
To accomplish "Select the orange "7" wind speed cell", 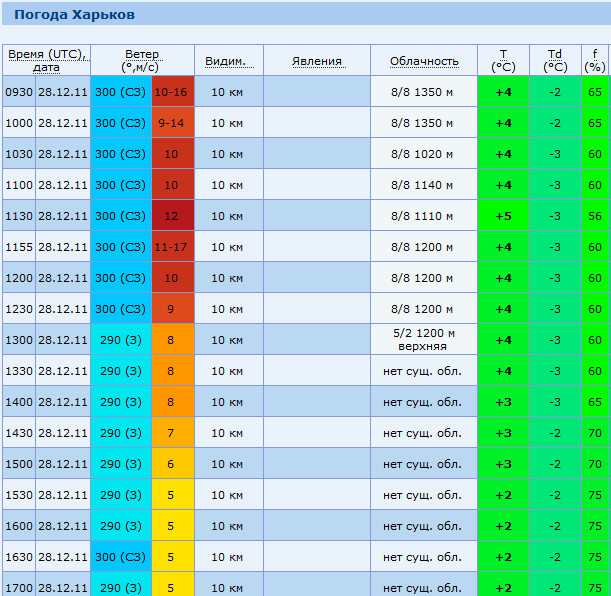I will pyautogui.click(x=172, y=433).
